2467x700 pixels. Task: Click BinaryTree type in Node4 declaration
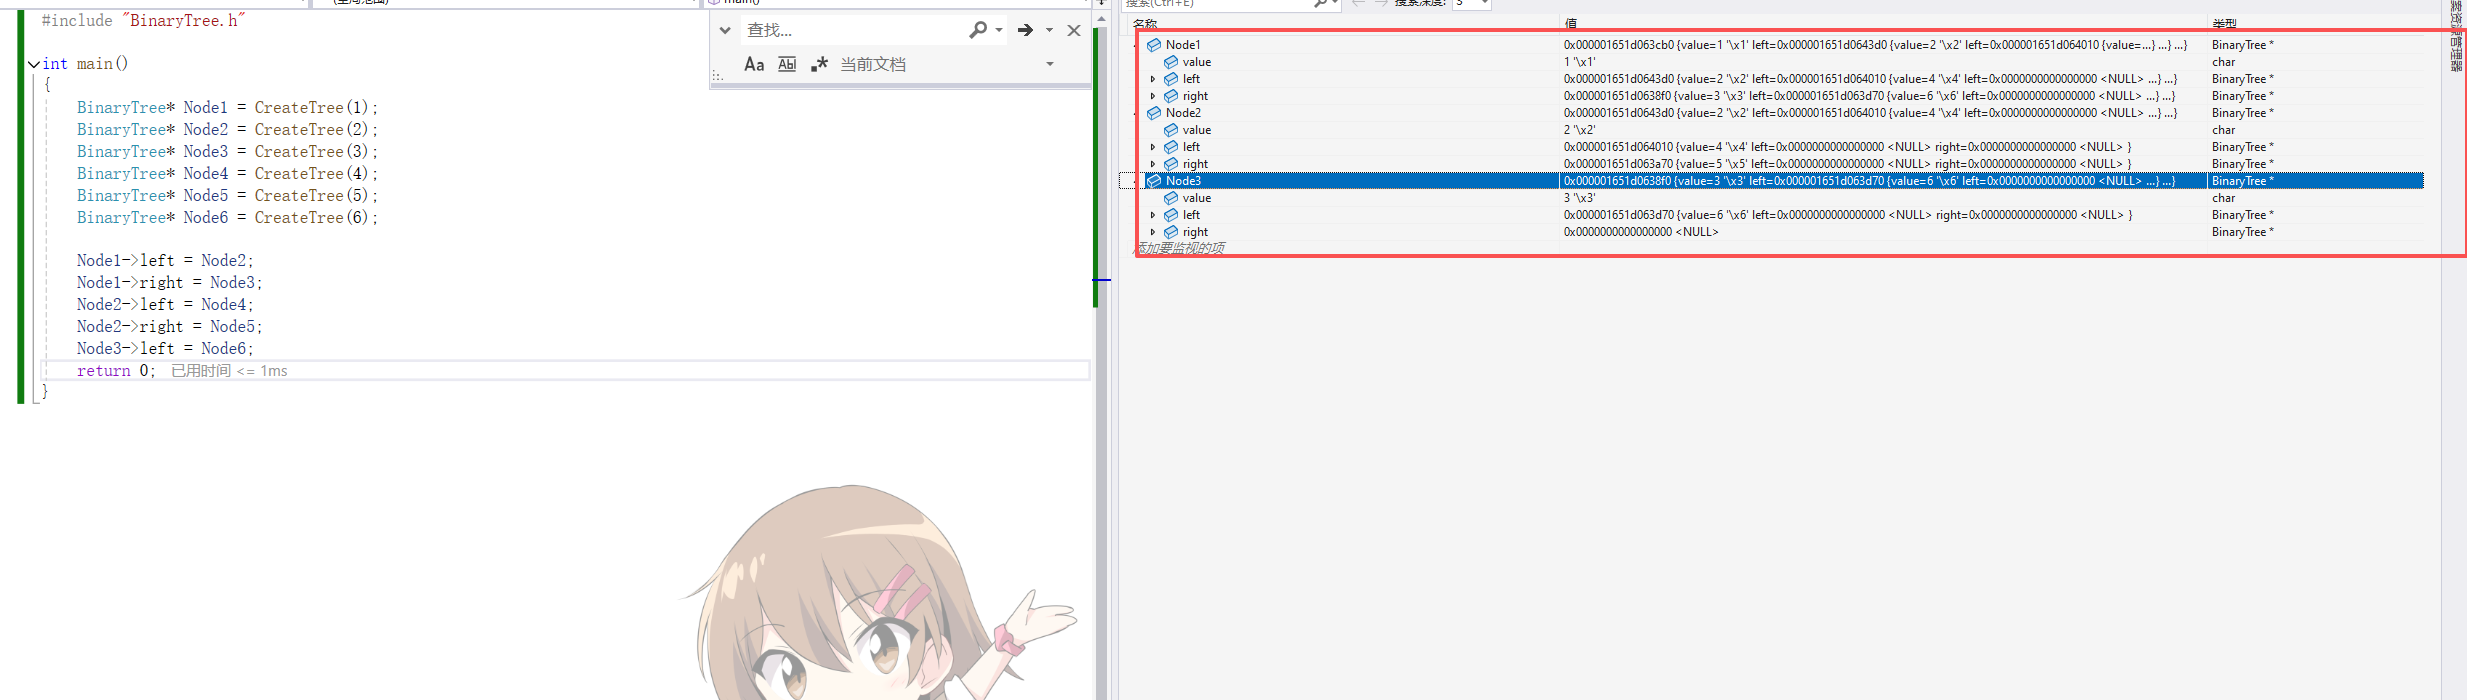(x=121, y=174)
